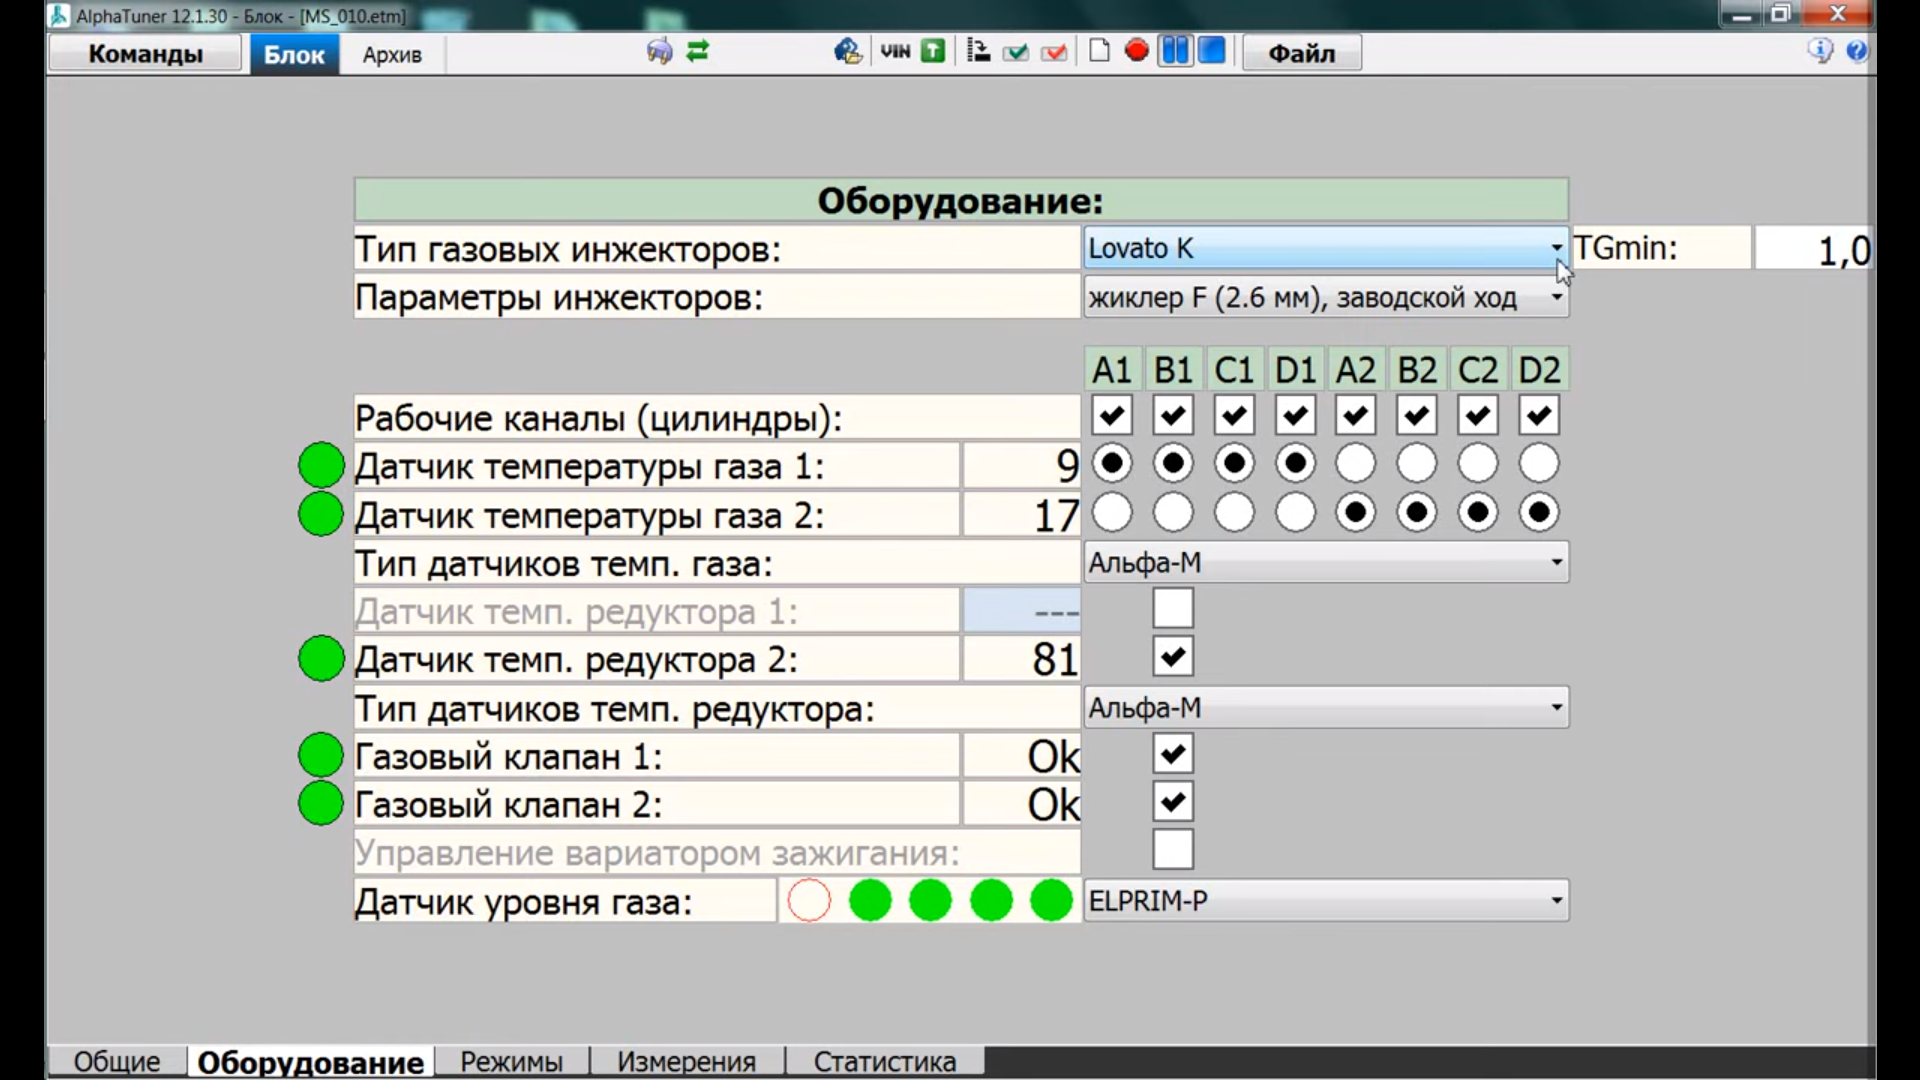
Task: Click the red checkmark toolbar icon
Action: coord(1054,51)
